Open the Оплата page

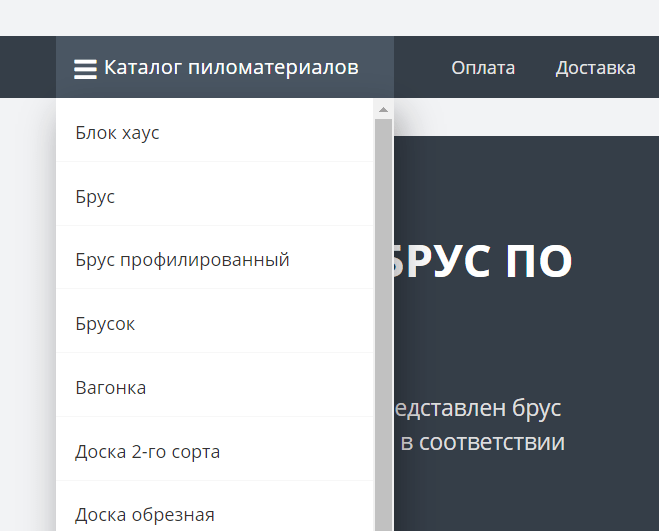[483, 68]
